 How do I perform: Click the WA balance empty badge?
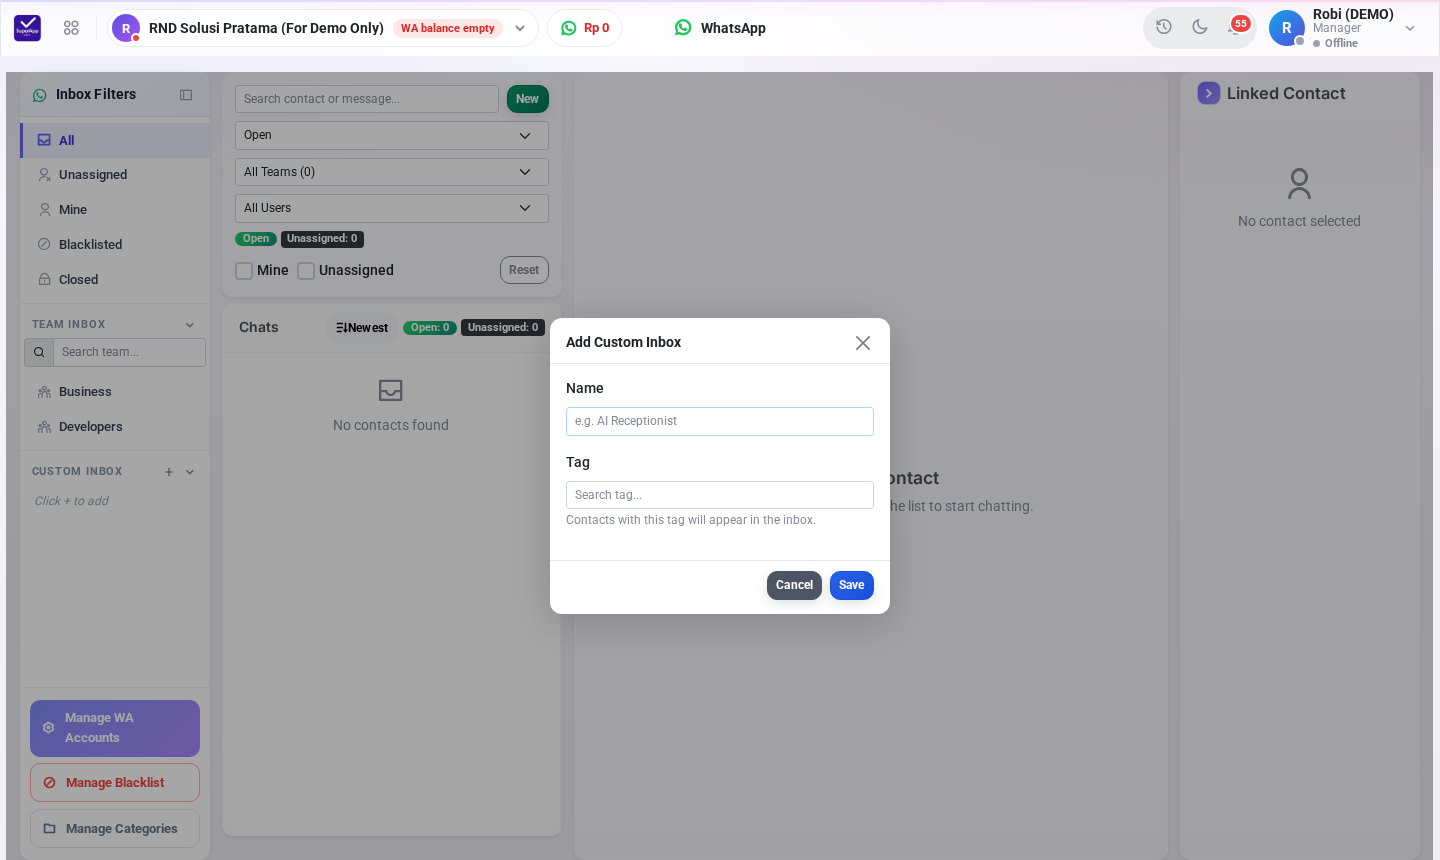448,28
